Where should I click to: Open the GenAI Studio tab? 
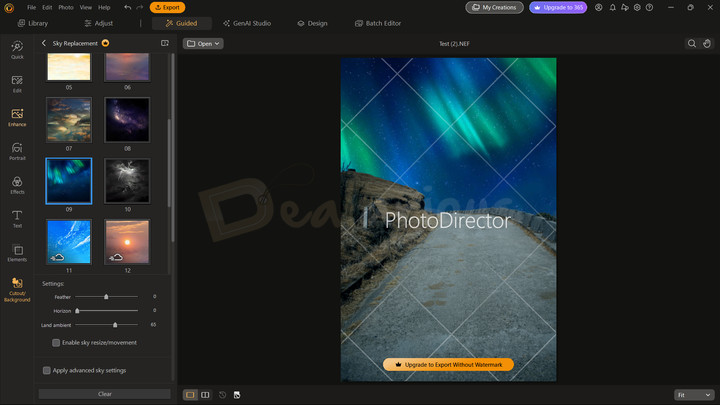247,23
